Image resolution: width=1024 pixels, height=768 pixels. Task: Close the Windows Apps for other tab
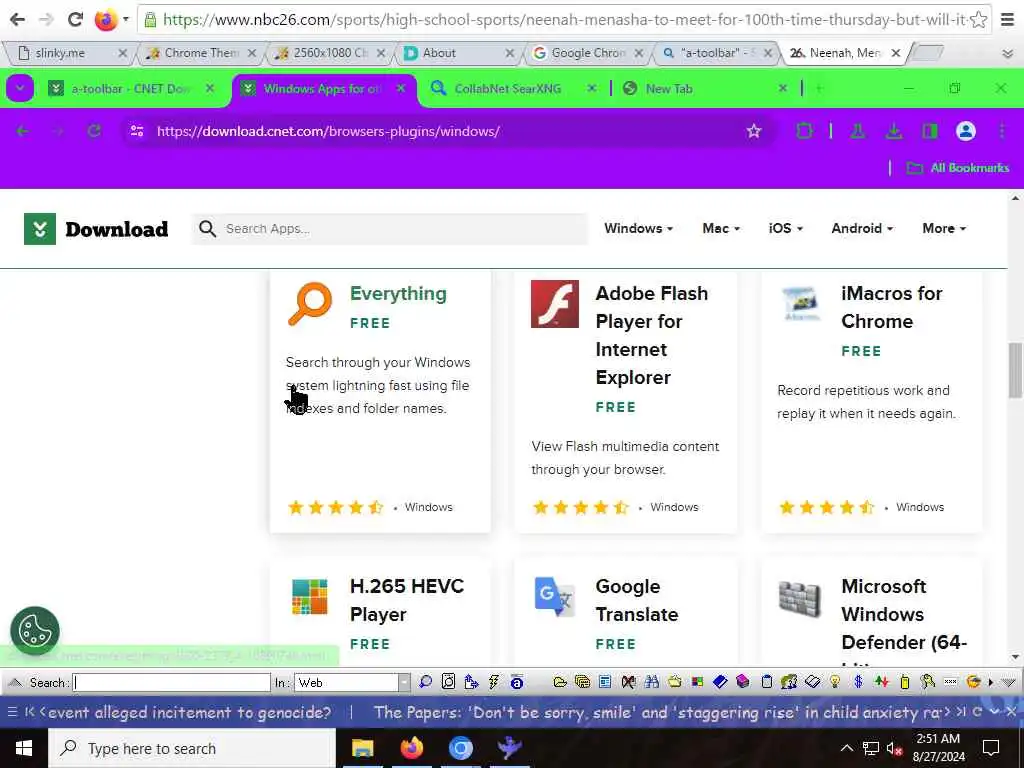(401, 88)
